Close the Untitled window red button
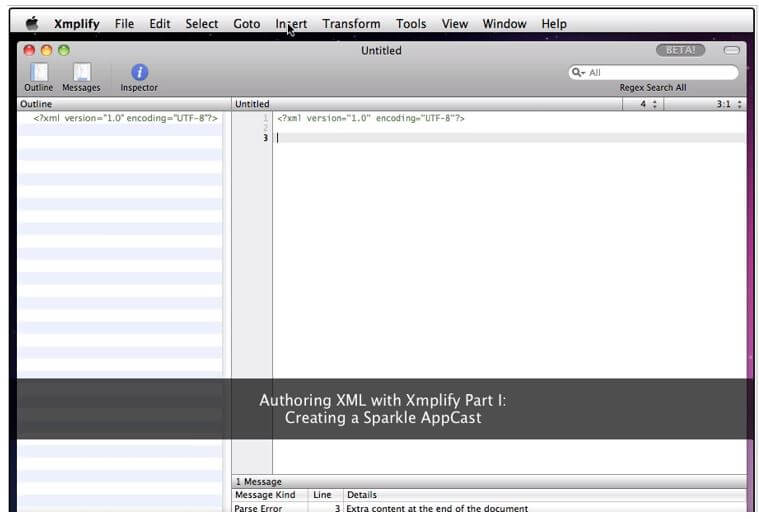 29,50
